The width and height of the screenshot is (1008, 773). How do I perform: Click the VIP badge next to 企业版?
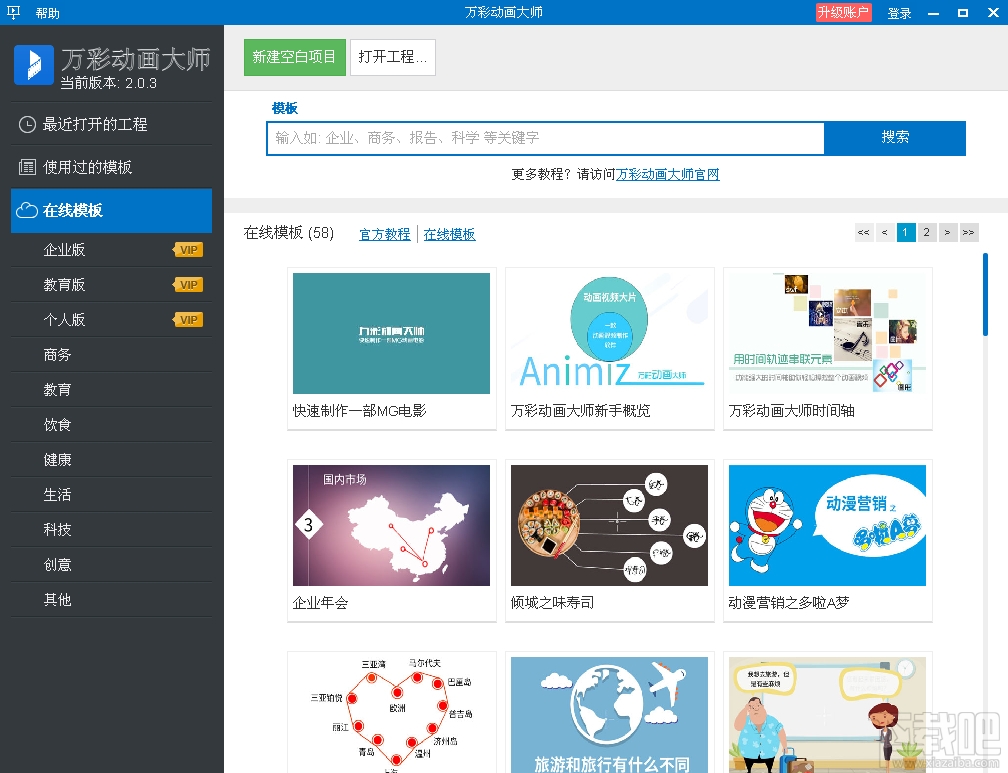(x=188, y=250)
